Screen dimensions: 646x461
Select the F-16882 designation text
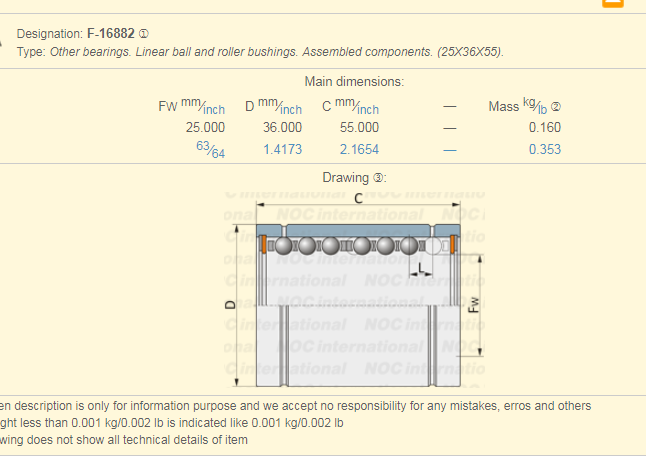(x=110, y=34)
